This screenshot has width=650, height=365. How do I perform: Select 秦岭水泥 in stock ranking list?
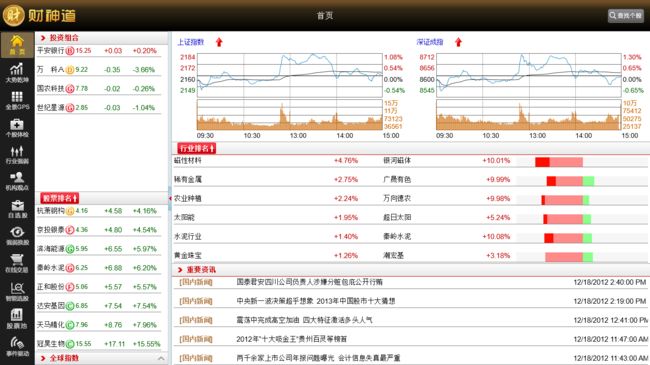(99, 268)
